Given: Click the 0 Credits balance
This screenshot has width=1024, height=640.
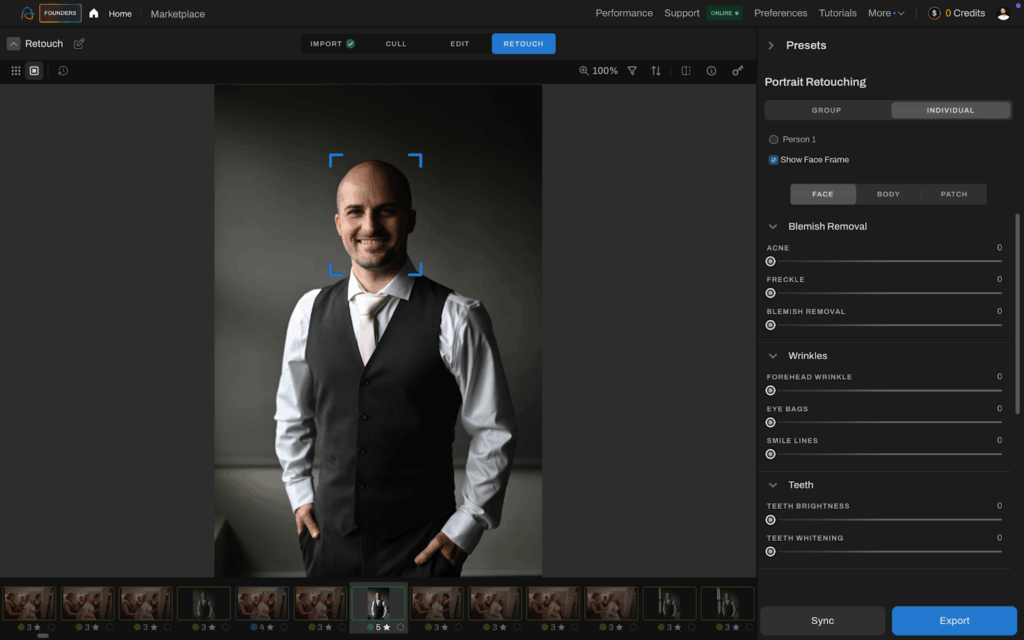Looking at the screenshot, I should pyautogui.click(x=965, y=13).
